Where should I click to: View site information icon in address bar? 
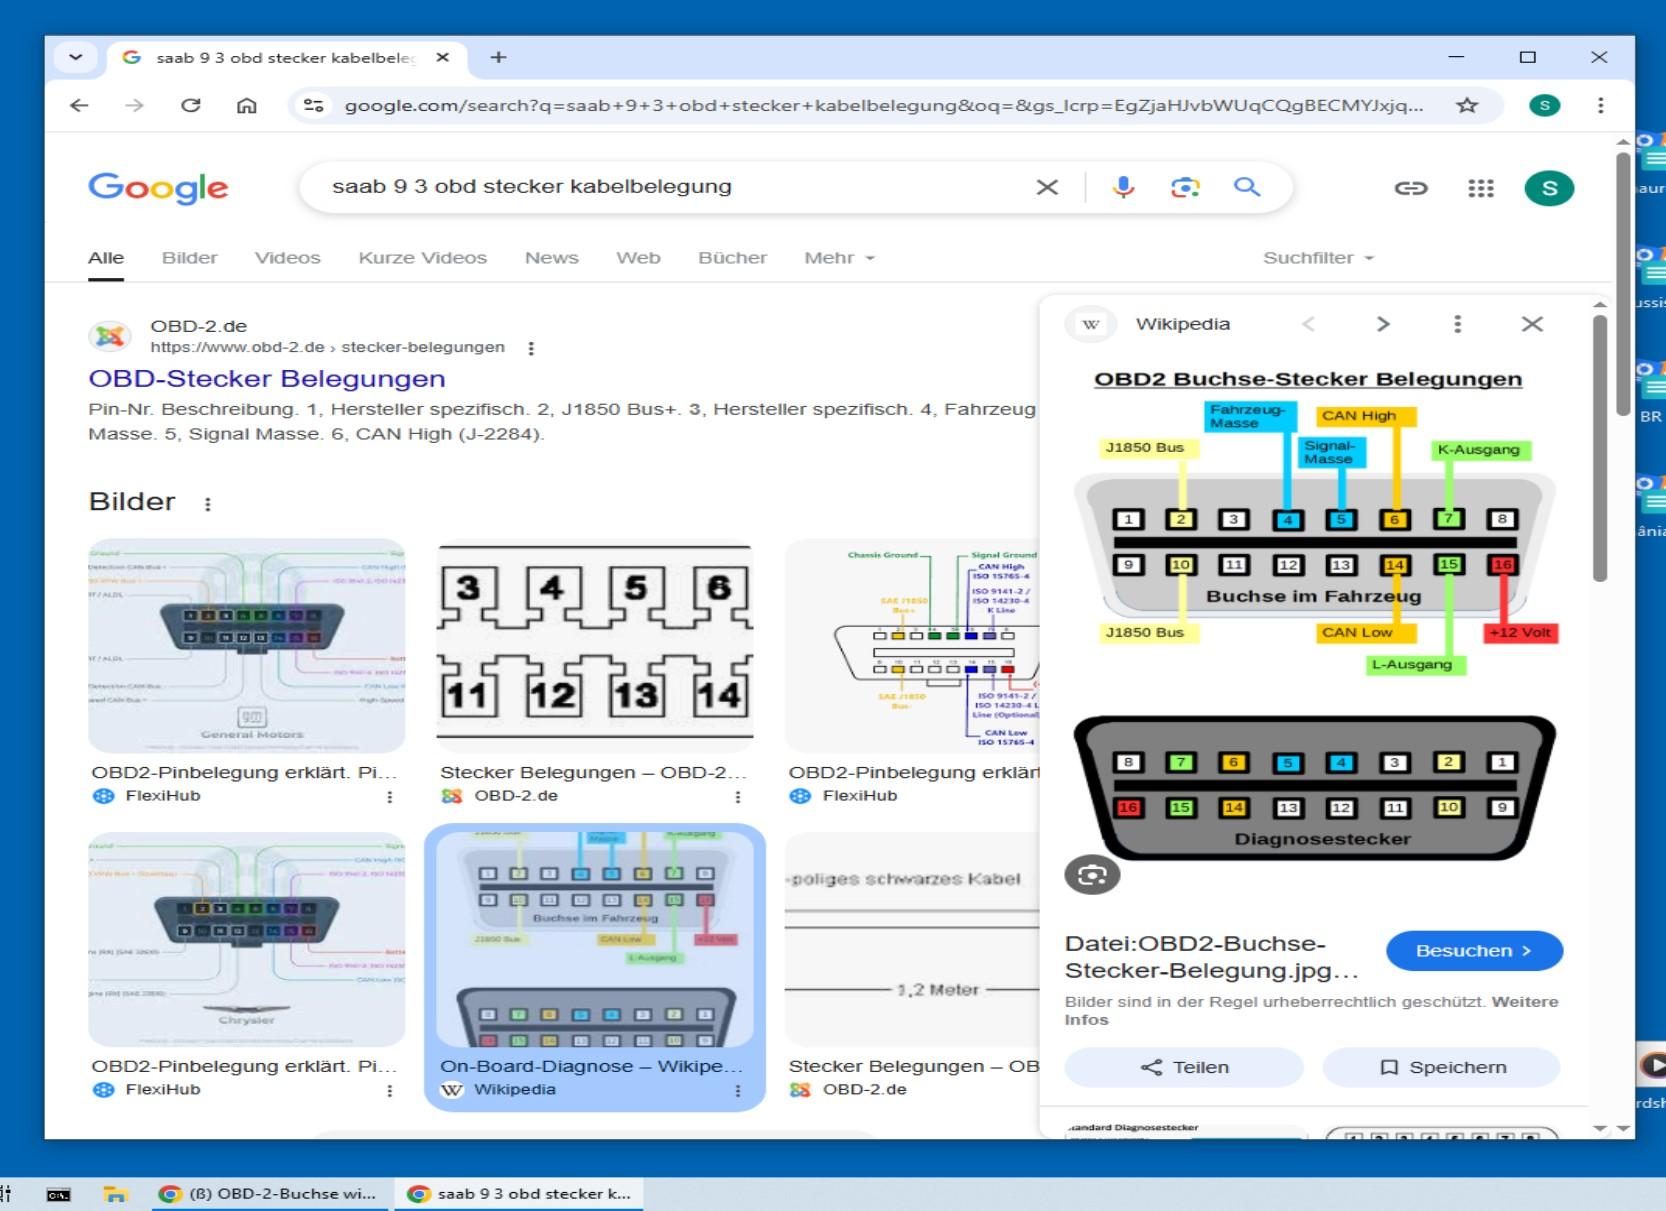click(314, 105)
